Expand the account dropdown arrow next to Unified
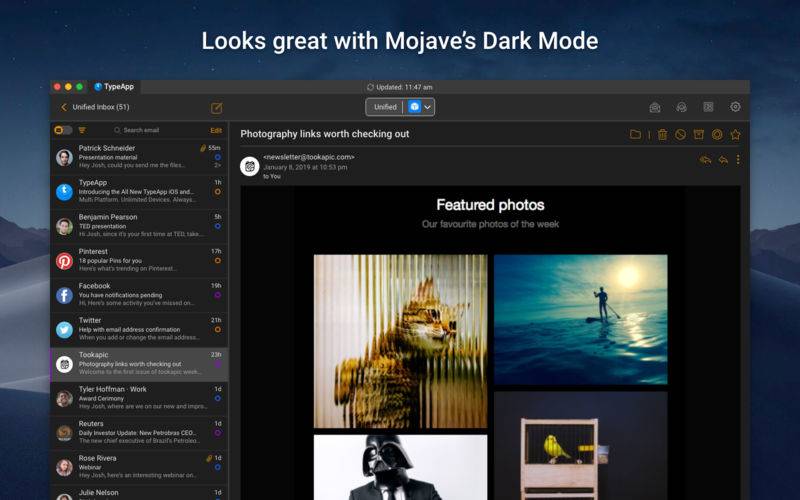The image size is (800, 500). [x=428, y=107]
